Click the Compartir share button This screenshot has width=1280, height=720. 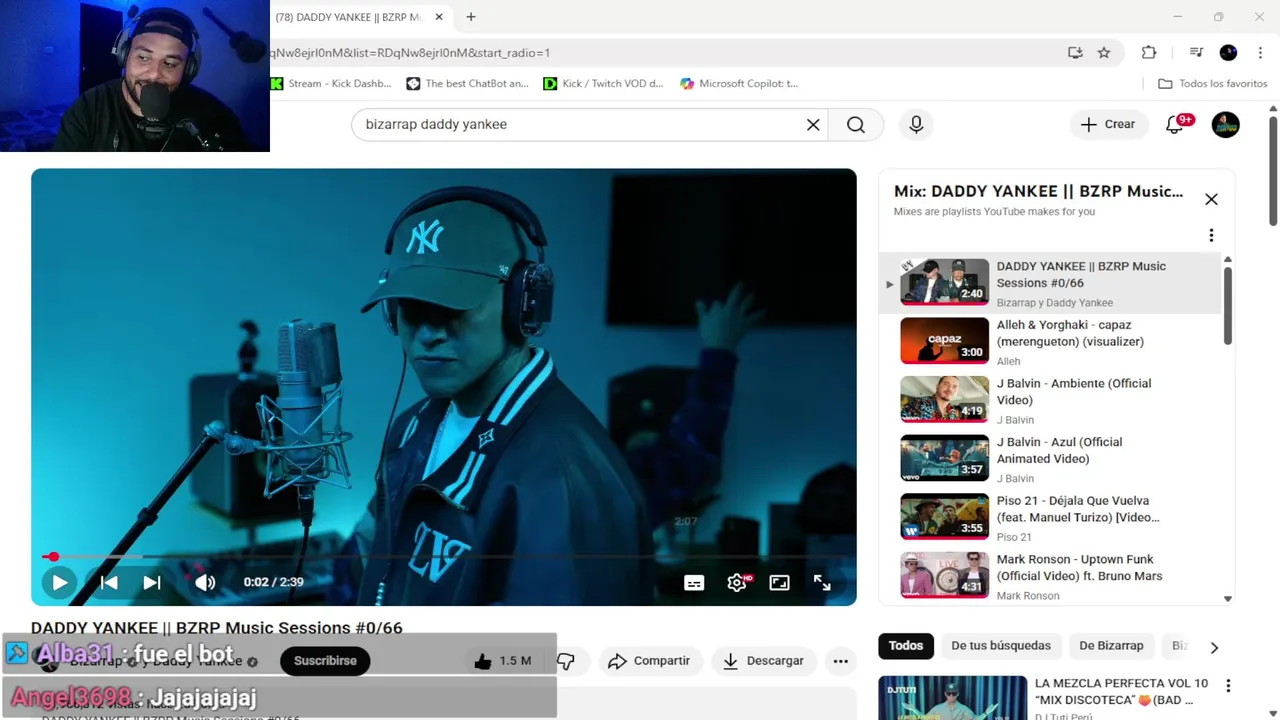649,661
